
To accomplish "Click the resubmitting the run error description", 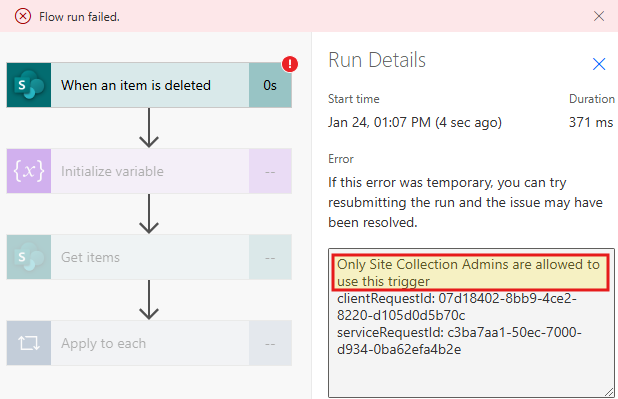I will point(465,202).
